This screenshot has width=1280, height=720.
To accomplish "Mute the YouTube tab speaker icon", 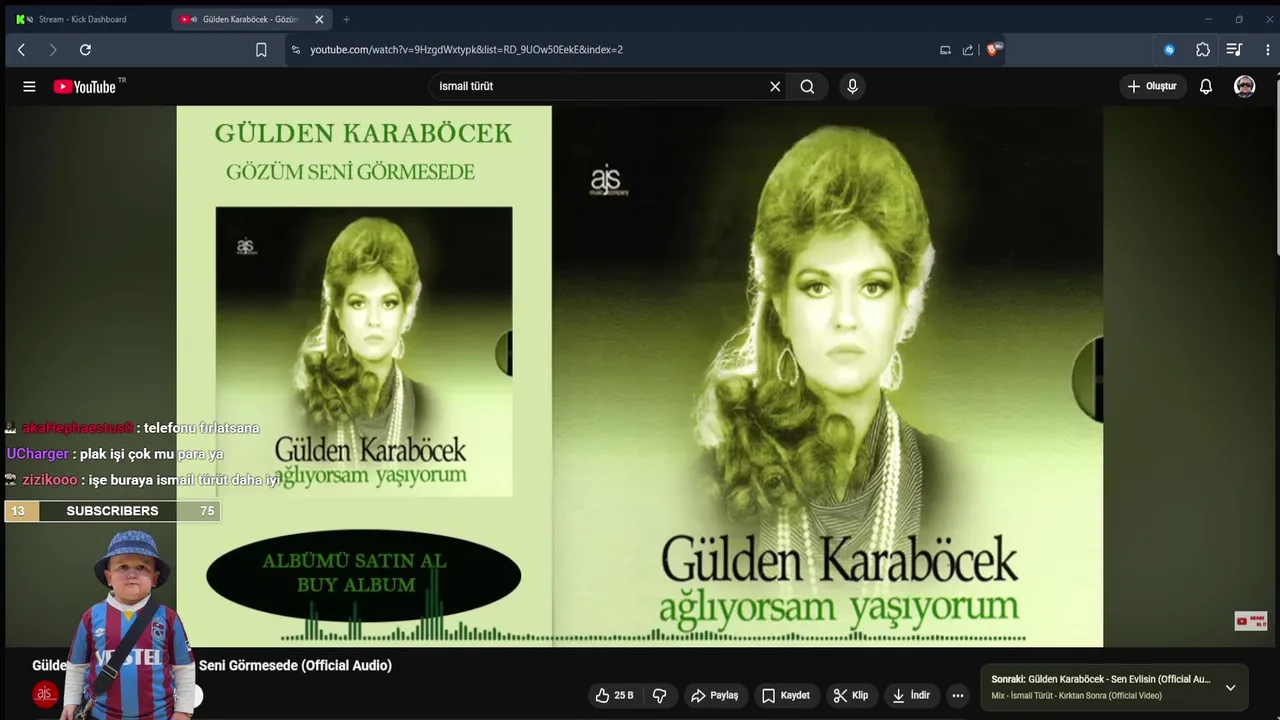I will (x=193, y=19).
